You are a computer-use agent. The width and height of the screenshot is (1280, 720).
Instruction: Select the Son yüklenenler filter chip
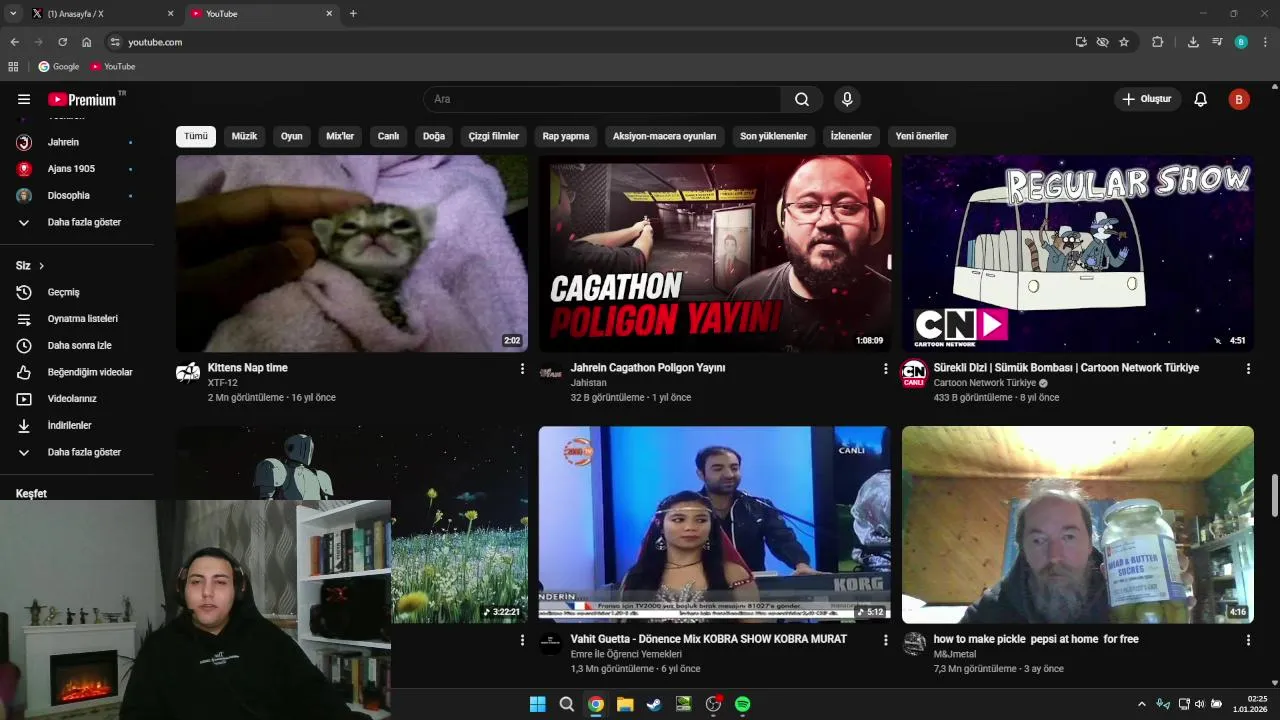click(773, 136)
